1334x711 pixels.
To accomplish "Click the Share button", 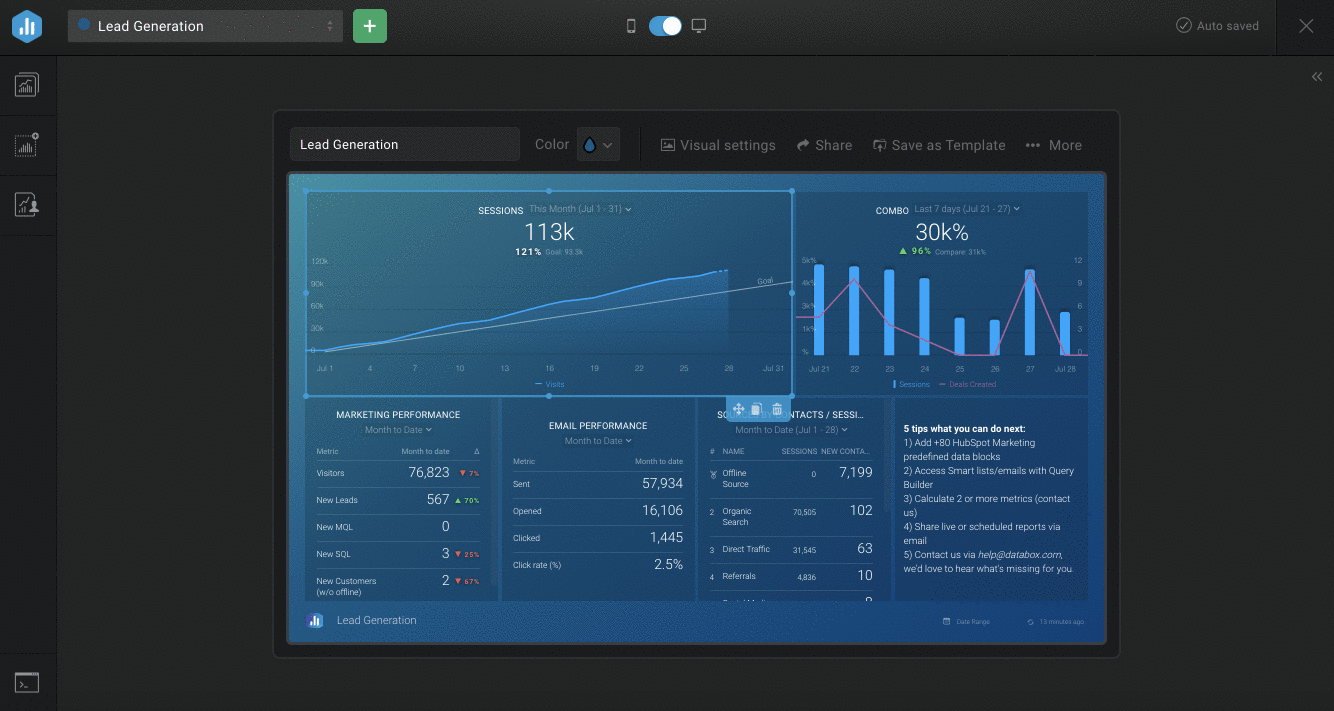I will point(824,145).
